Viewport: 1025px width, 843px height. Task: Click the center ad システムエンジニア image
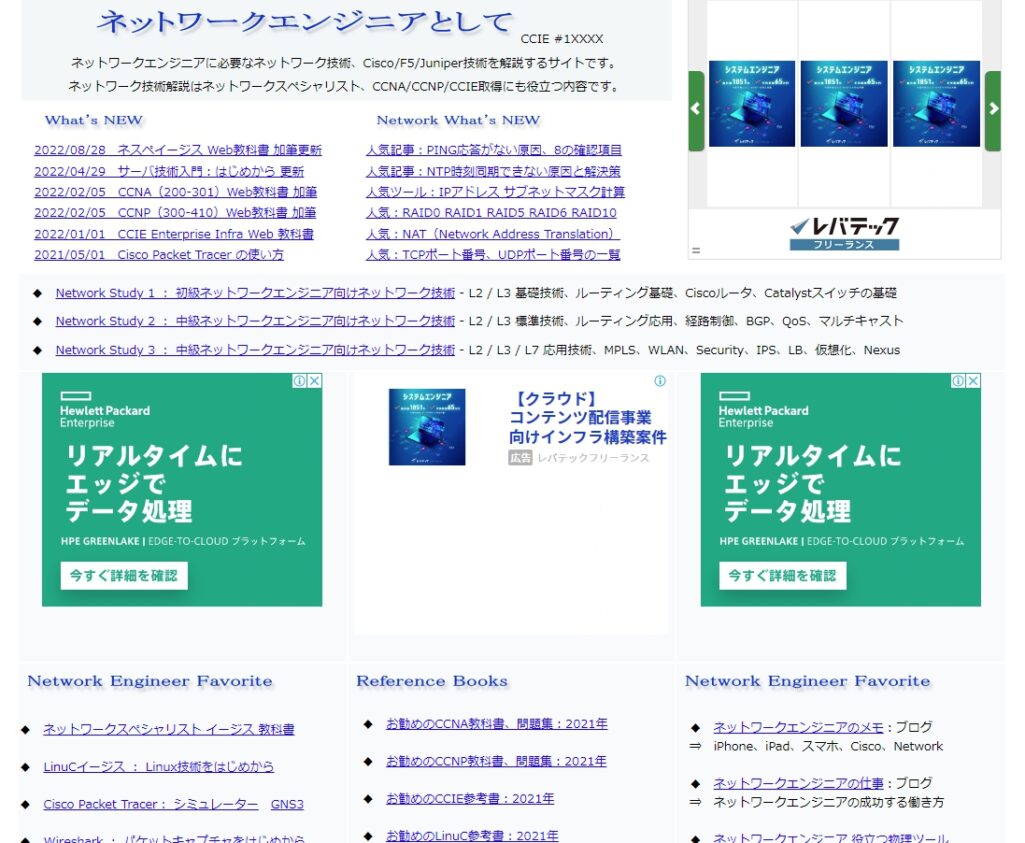427,427
